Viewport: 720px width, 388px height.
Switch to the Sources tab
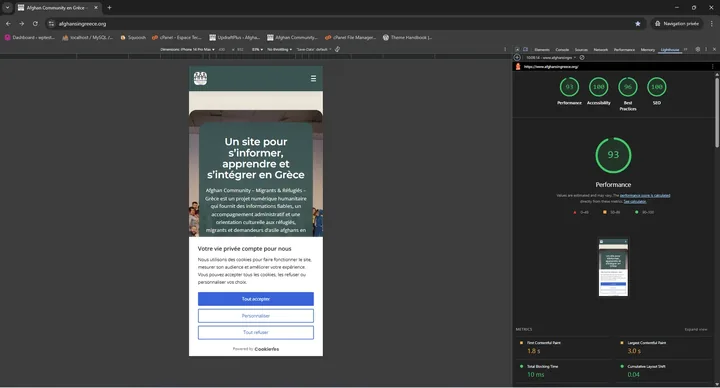point(581,50)
